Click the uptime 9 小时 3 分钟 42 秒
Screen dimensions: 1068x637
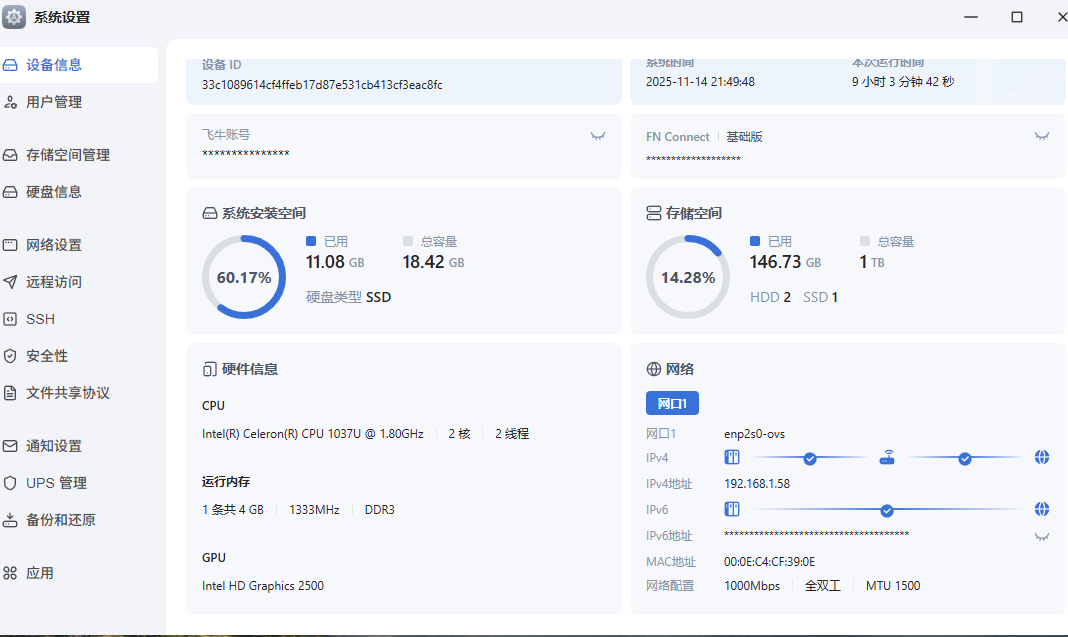click(x=903, y=82)
